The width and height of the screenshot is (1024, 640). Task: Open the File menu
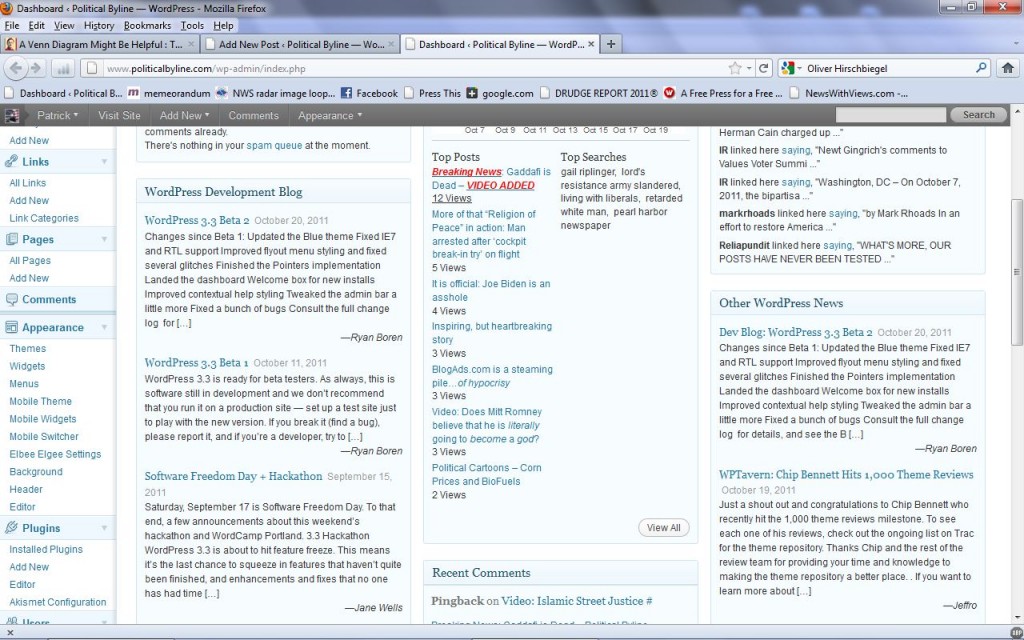click(x=12, y=25)
